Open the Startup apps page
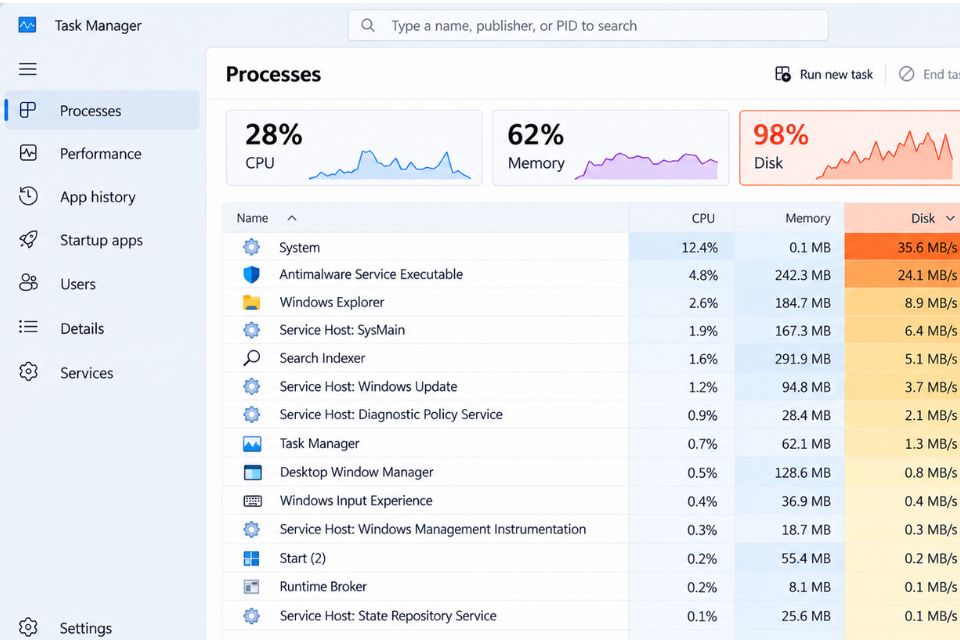 click(102, 240)
